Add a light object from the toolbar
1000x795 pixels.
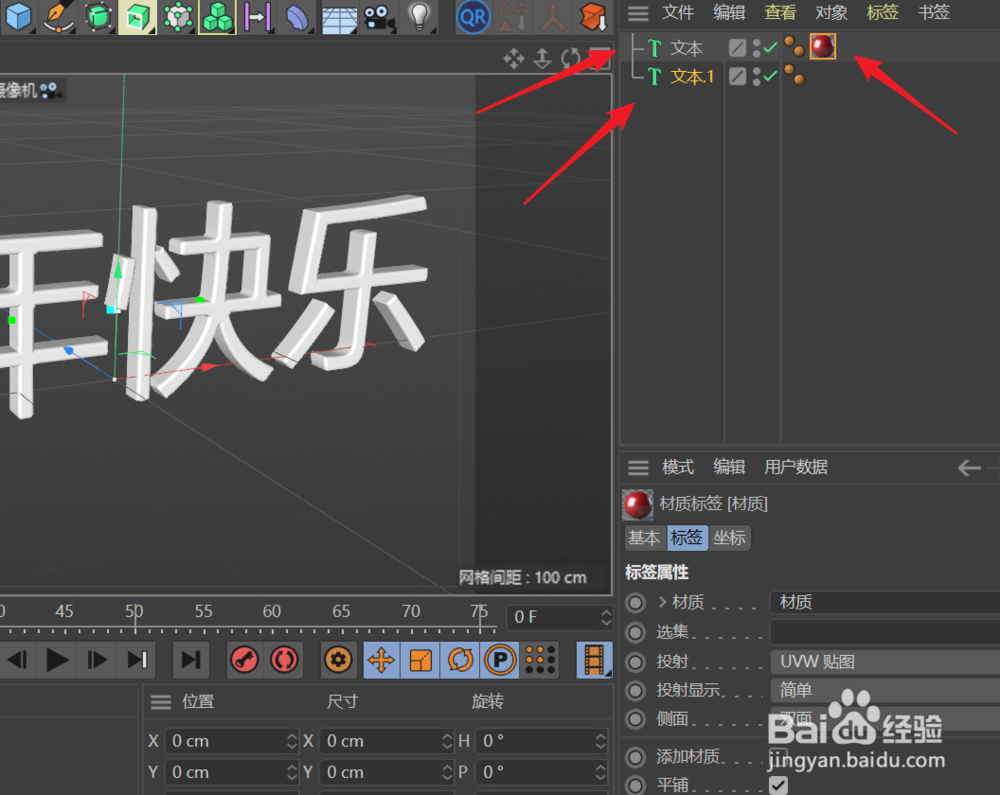(419, 17)
